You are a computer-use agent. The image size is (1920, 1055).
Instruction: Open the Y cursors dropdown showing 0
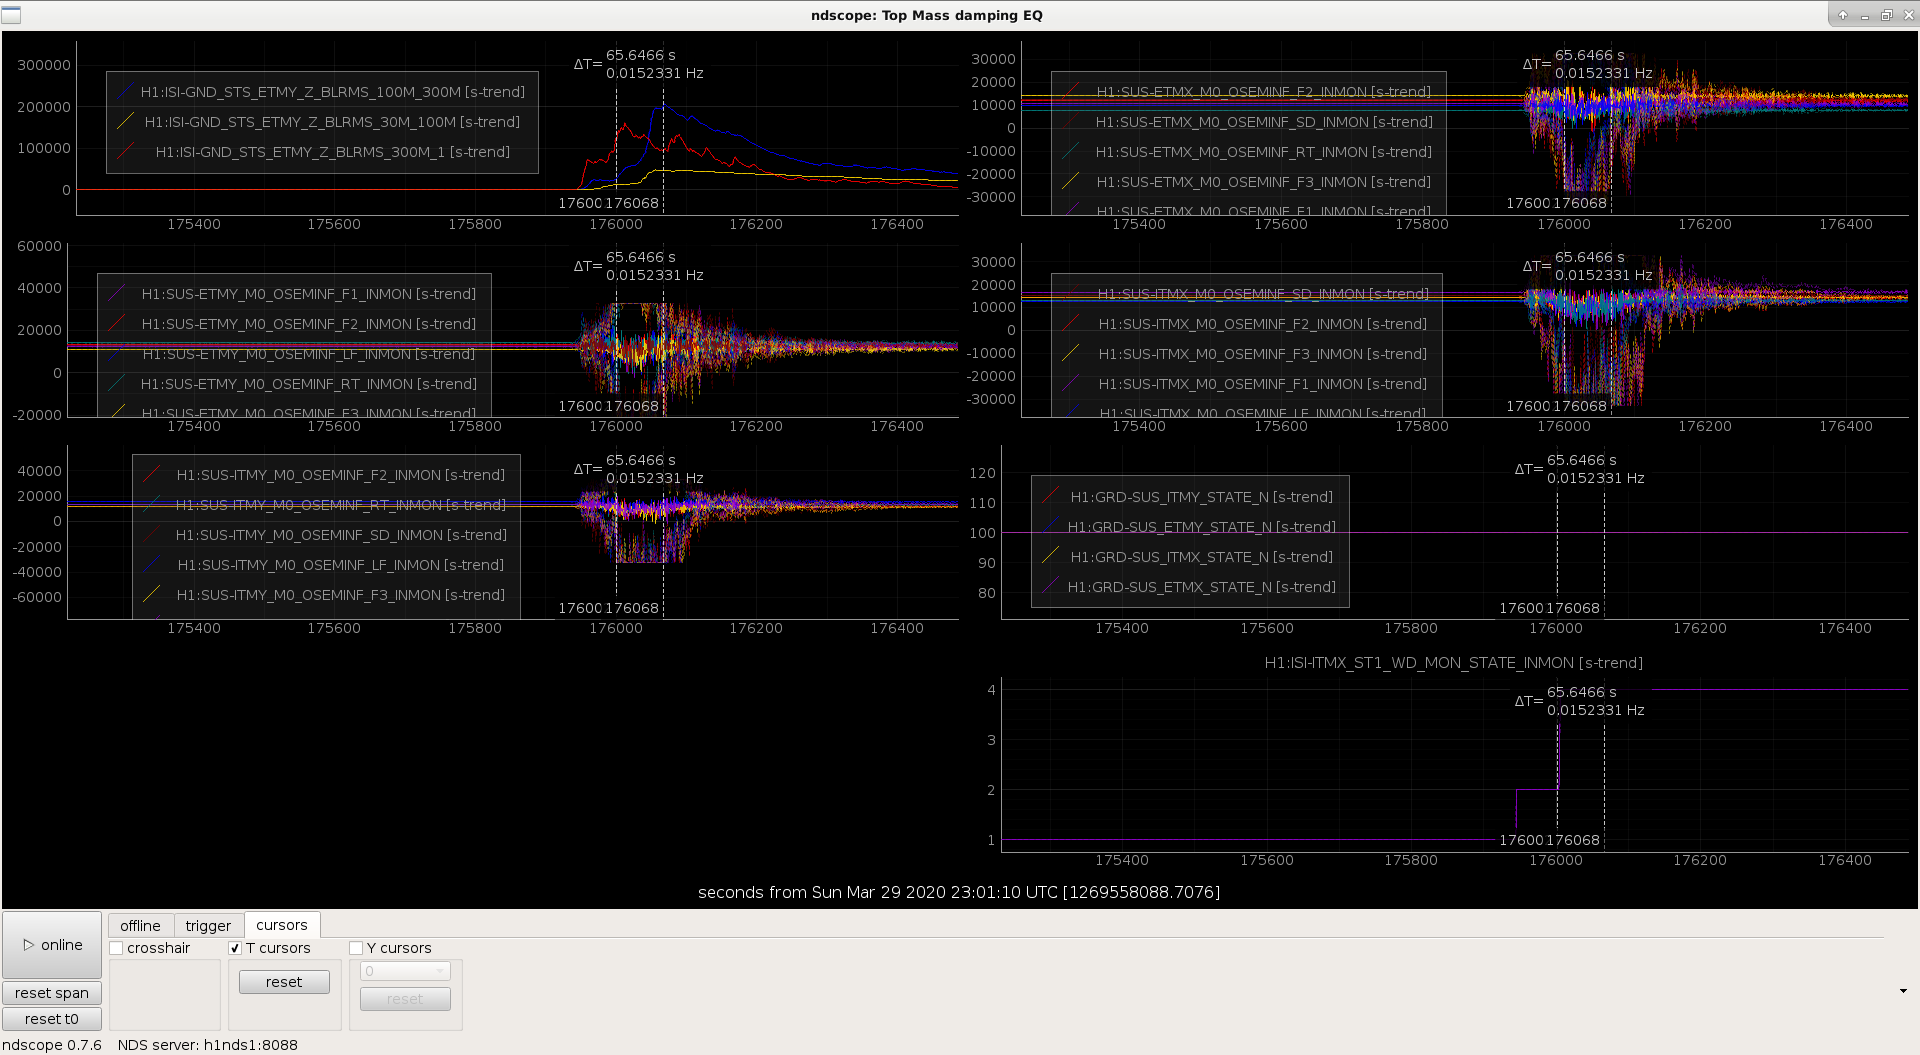tap(405, 971)
